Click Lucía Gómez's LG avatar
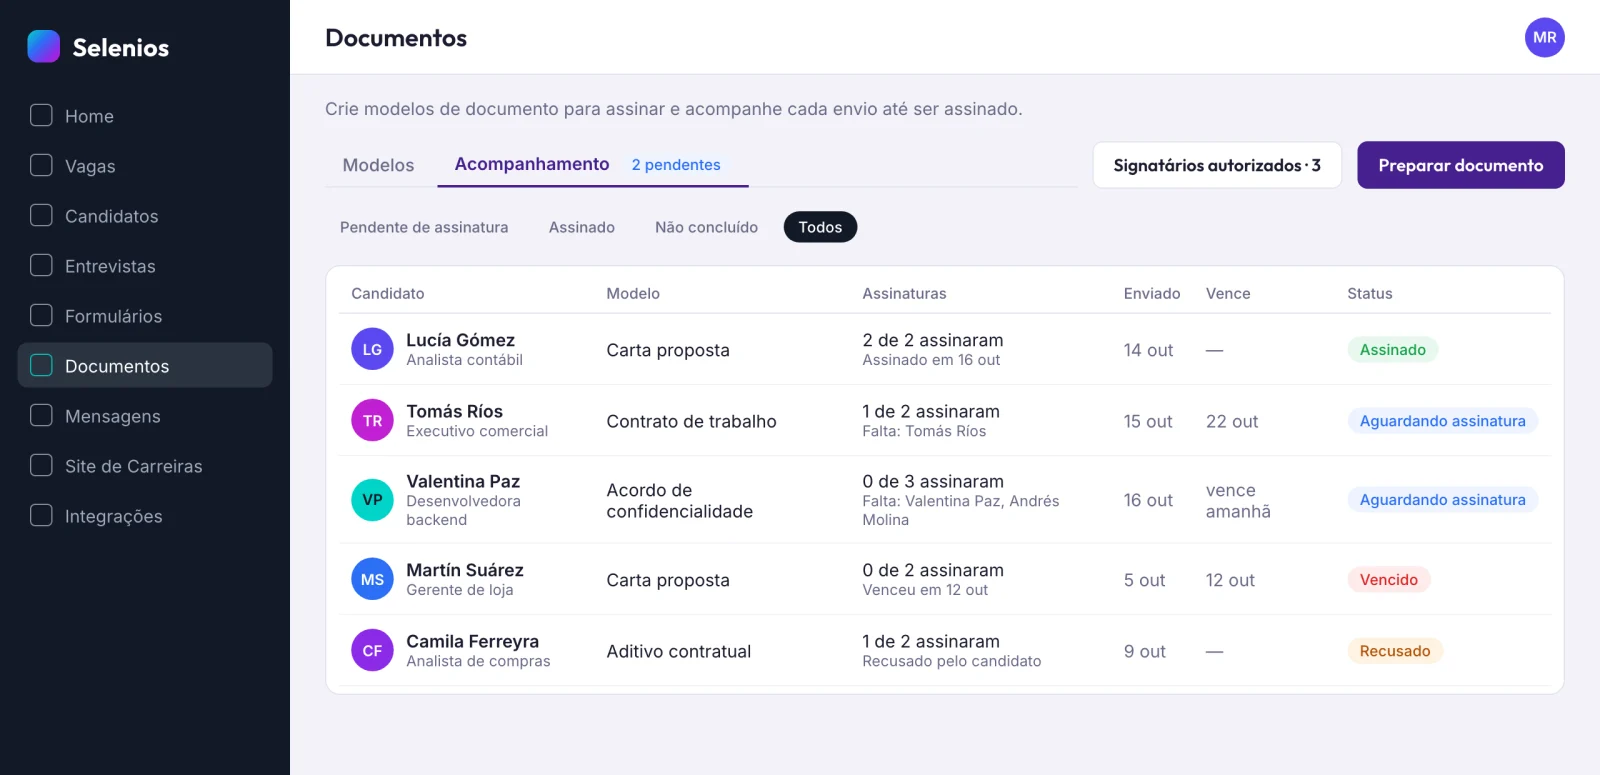The image size is (1600, 775). tap(372, 349)
